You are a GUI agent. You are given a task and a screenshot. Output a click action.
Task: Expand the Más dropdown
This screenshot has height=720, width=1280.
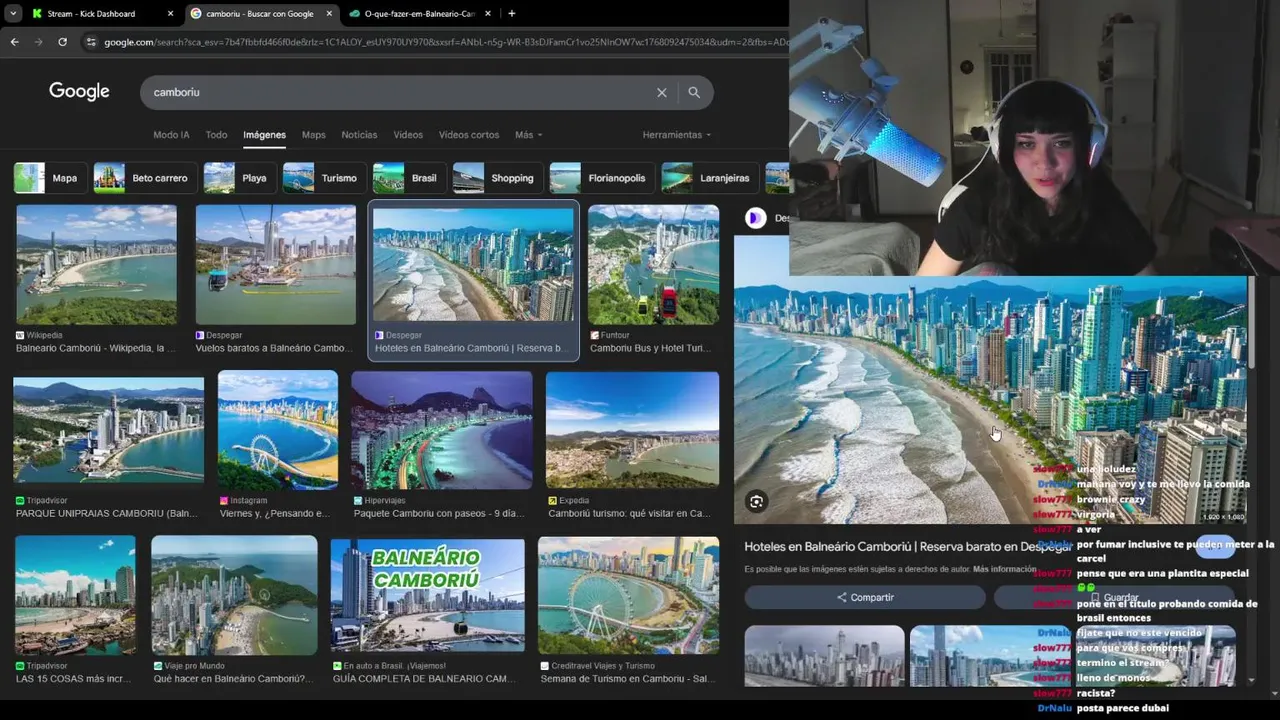[x=528, y=135]
